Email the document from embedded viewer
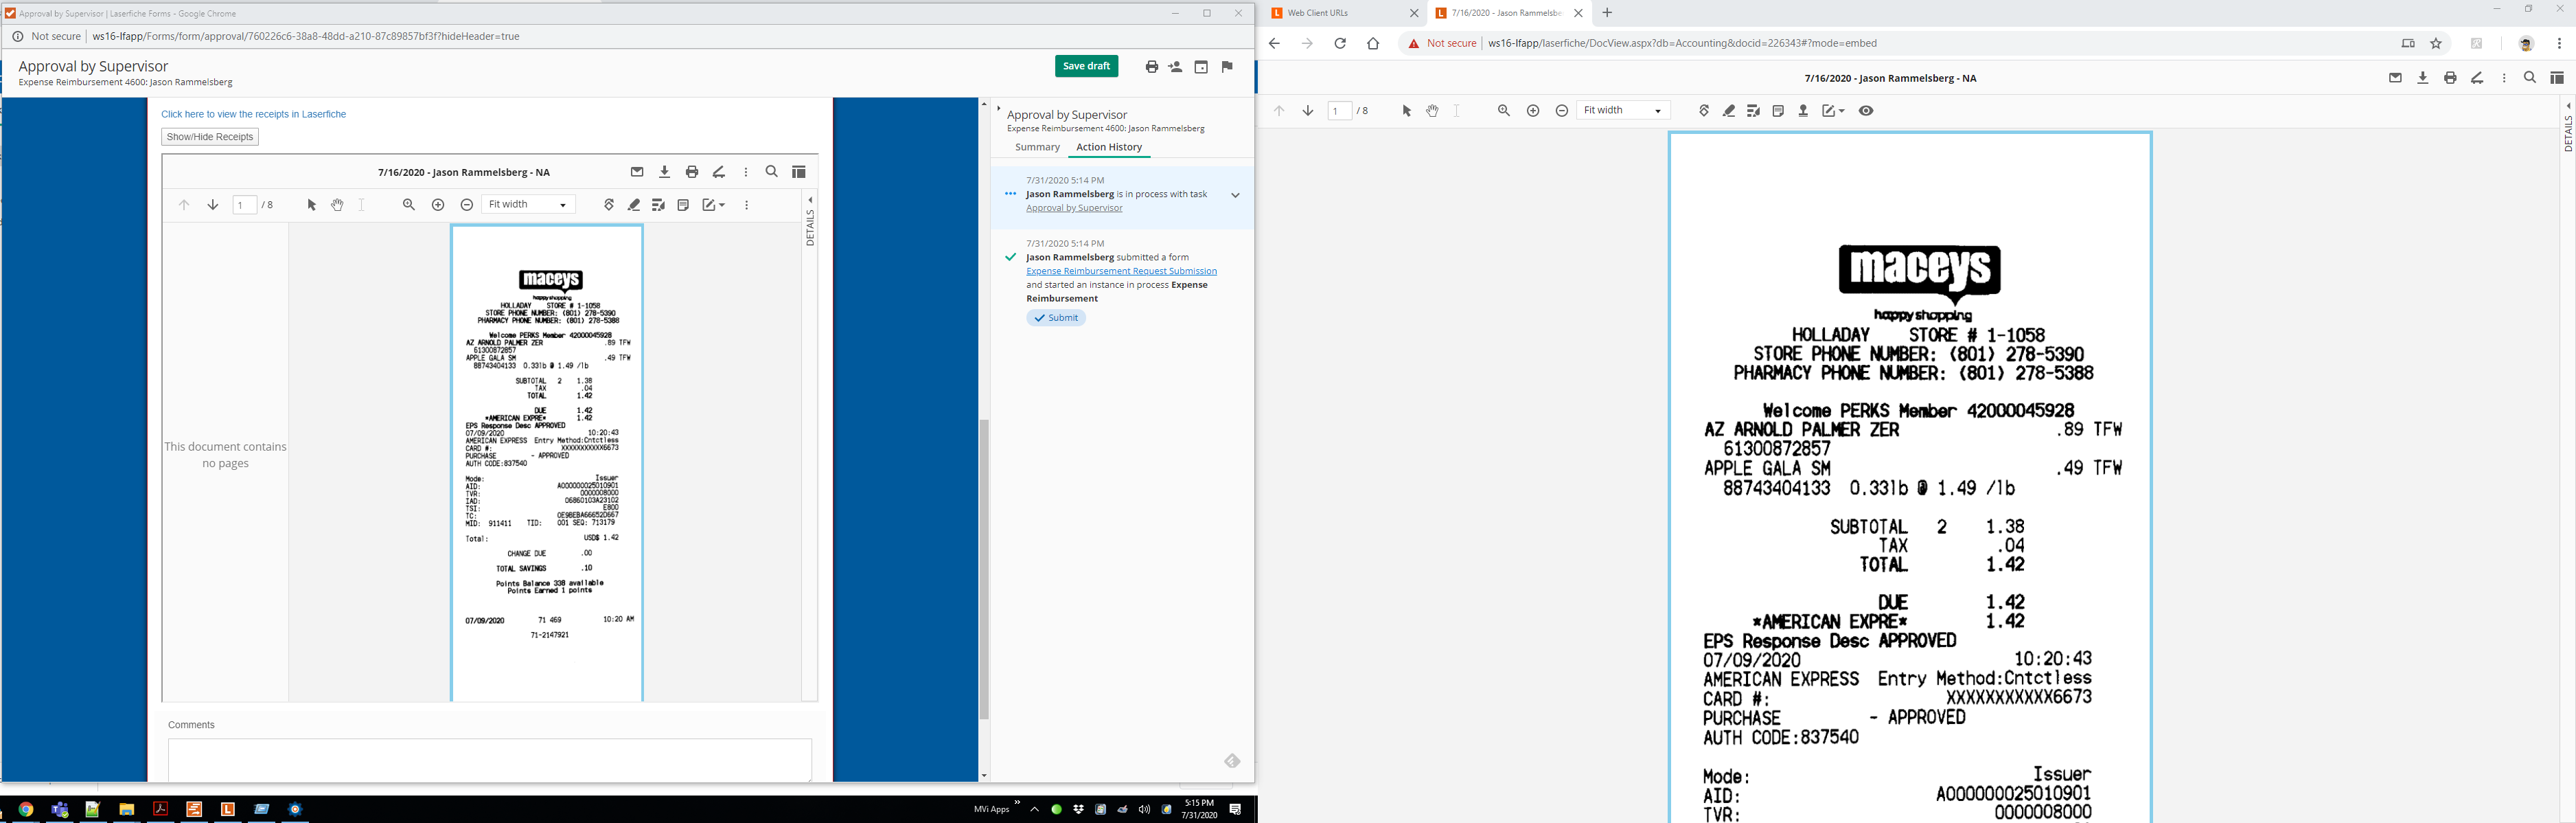Screen dimensions: 2576x823 [637, 172]
